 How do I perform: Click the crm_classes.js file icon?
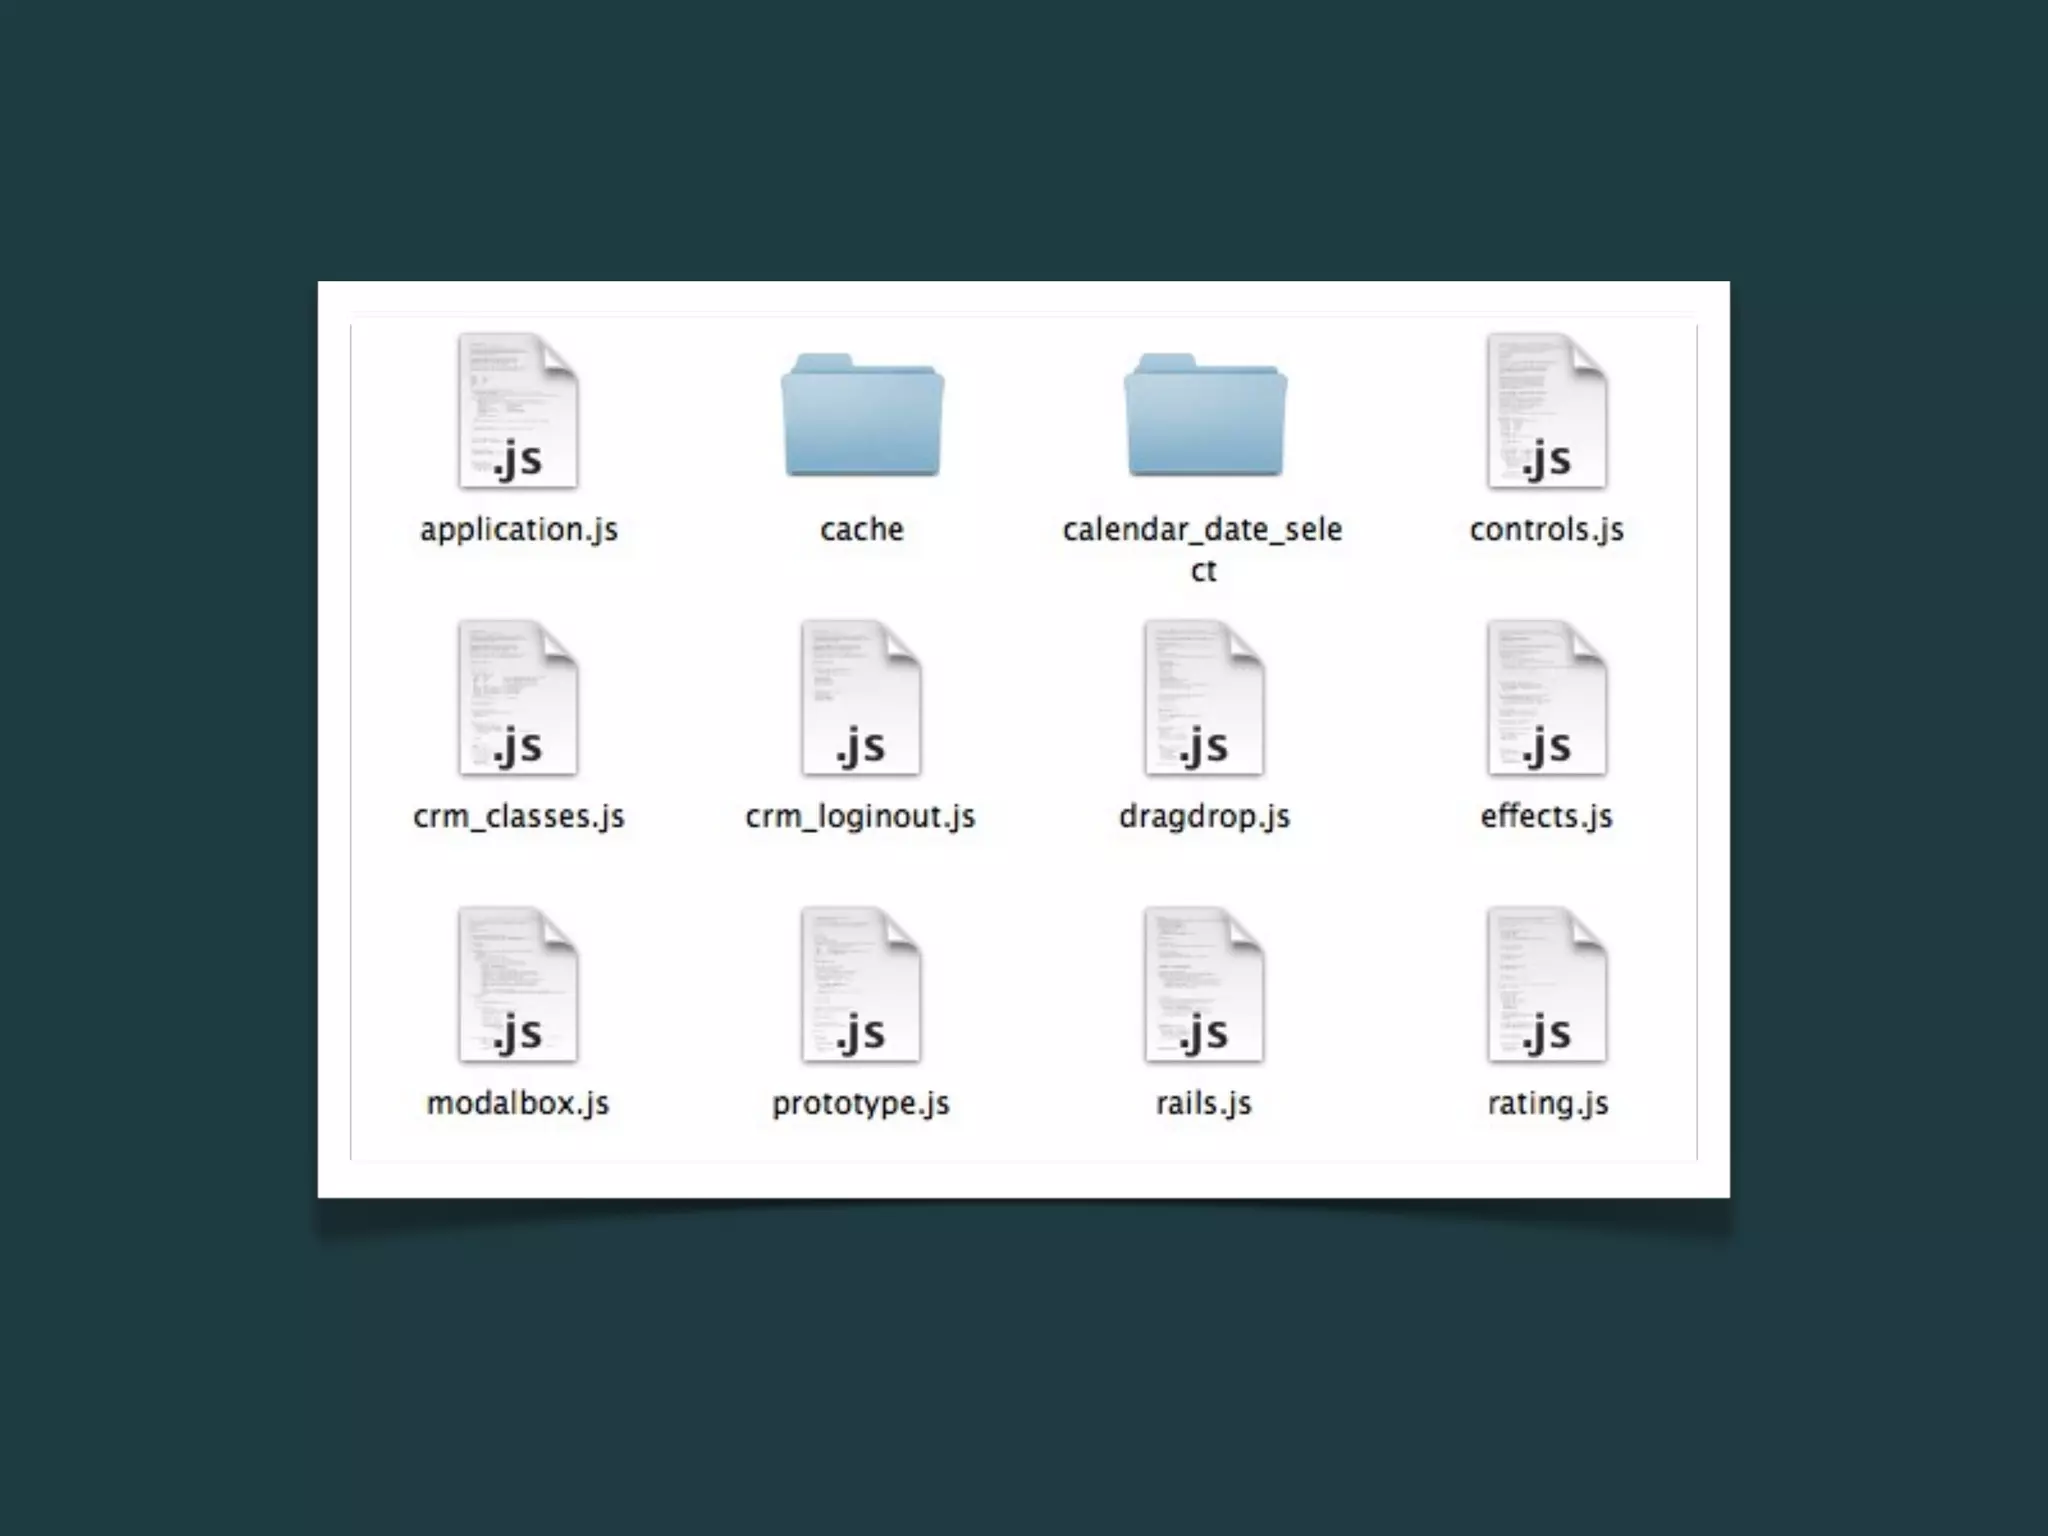click(x=518, y=698)
